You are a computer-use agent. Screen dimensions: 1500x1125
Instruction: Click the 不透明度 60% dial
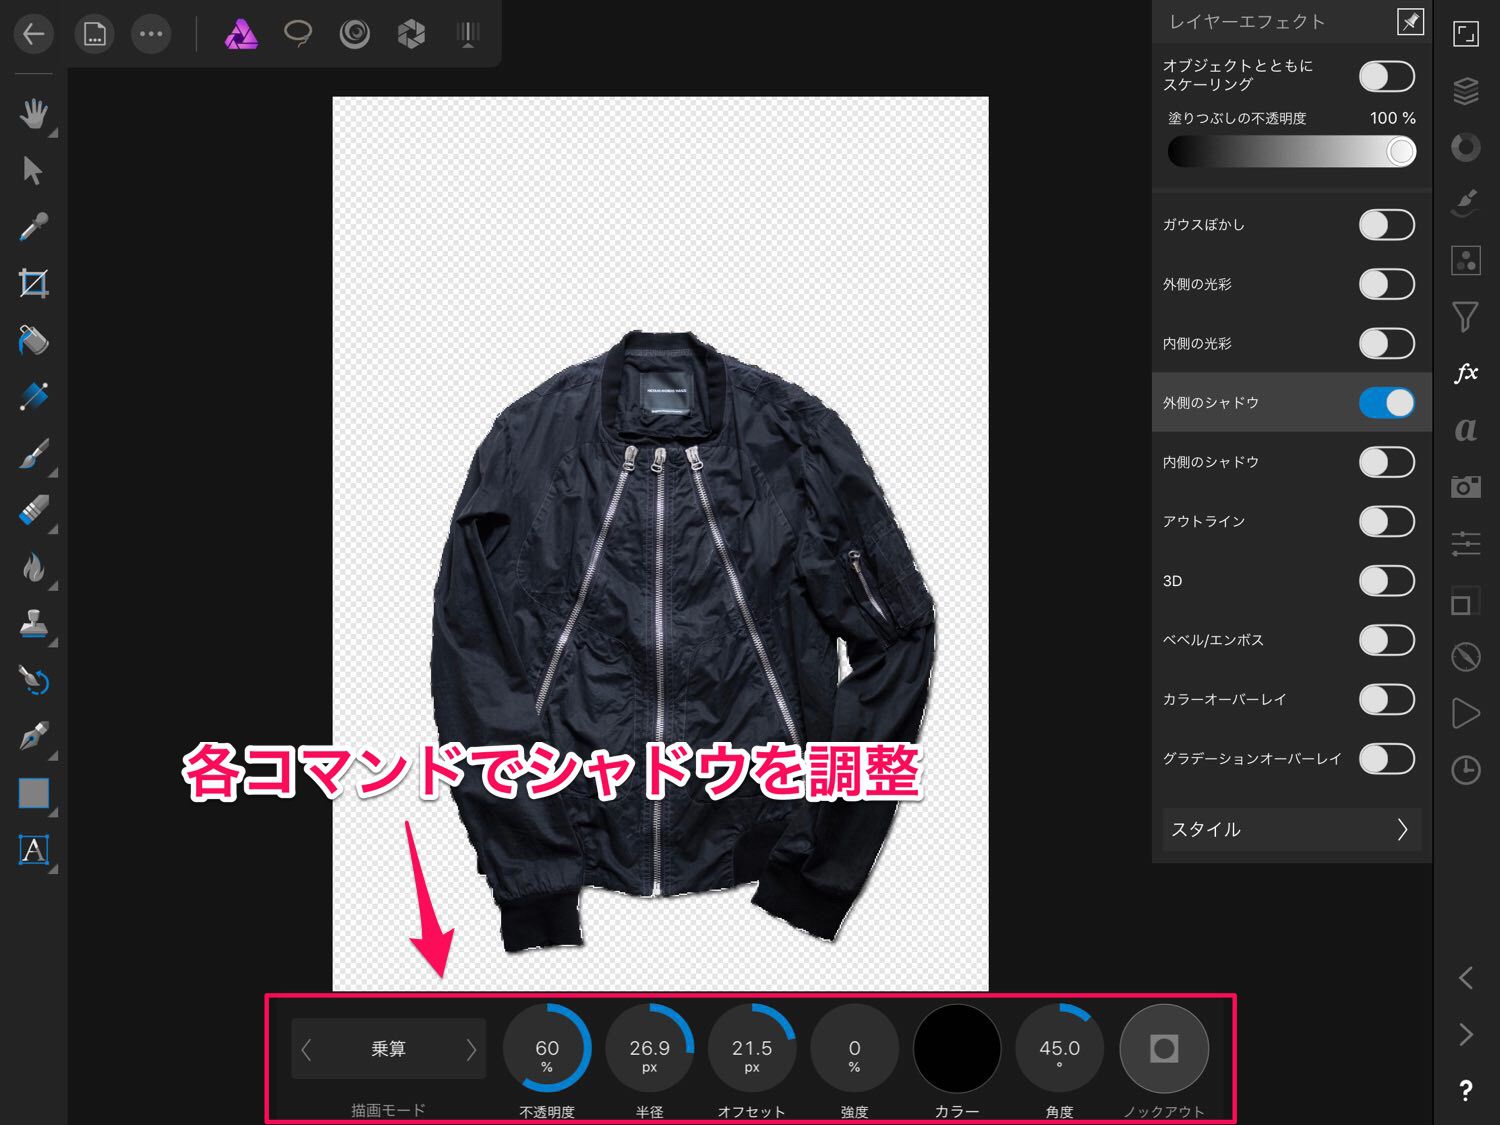(547, 1049)
